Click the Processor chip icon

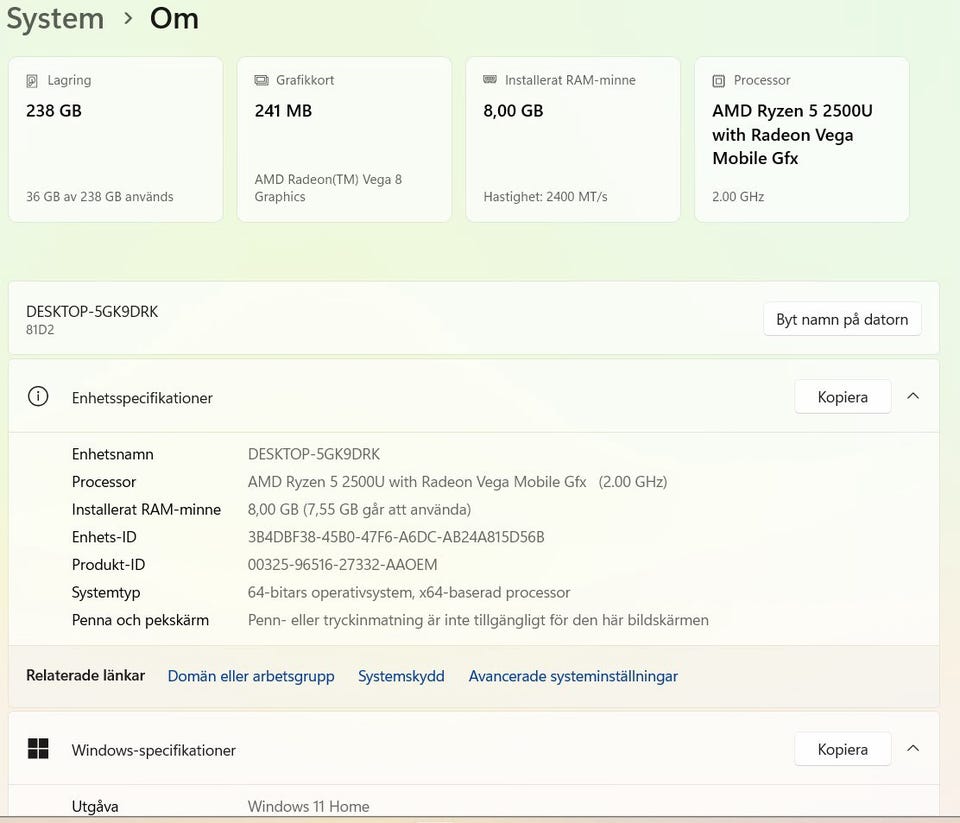coord(719,80)
